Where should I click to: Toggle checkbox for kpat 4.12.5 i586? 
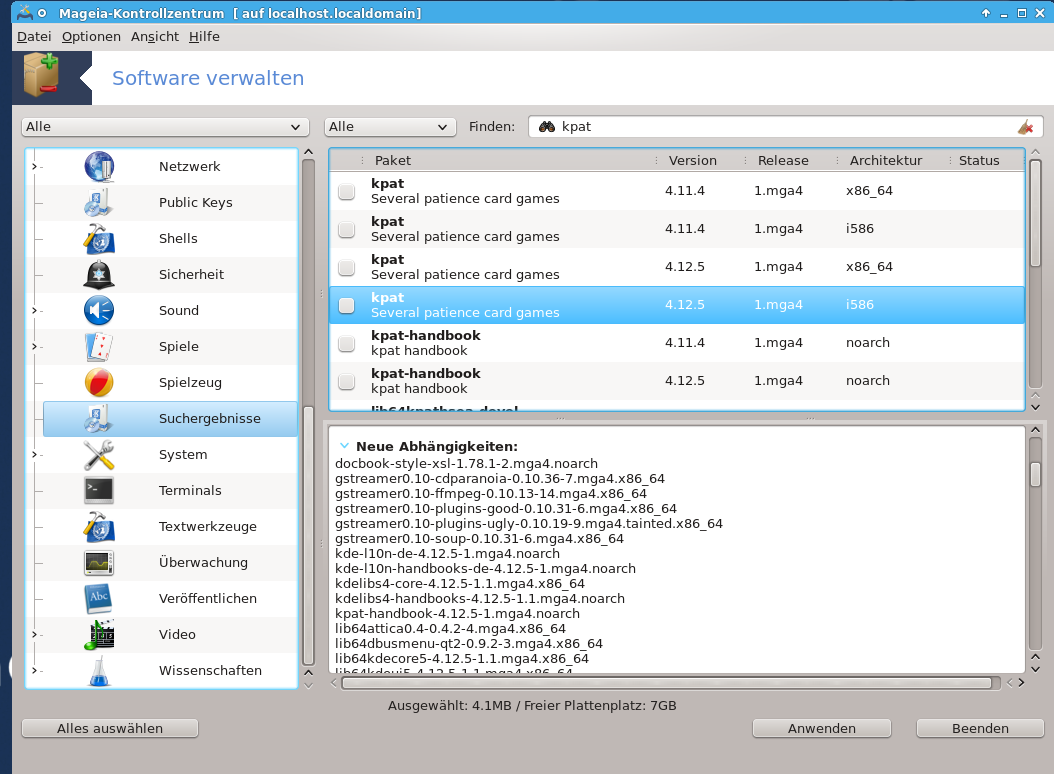click(x=346, y=305)
